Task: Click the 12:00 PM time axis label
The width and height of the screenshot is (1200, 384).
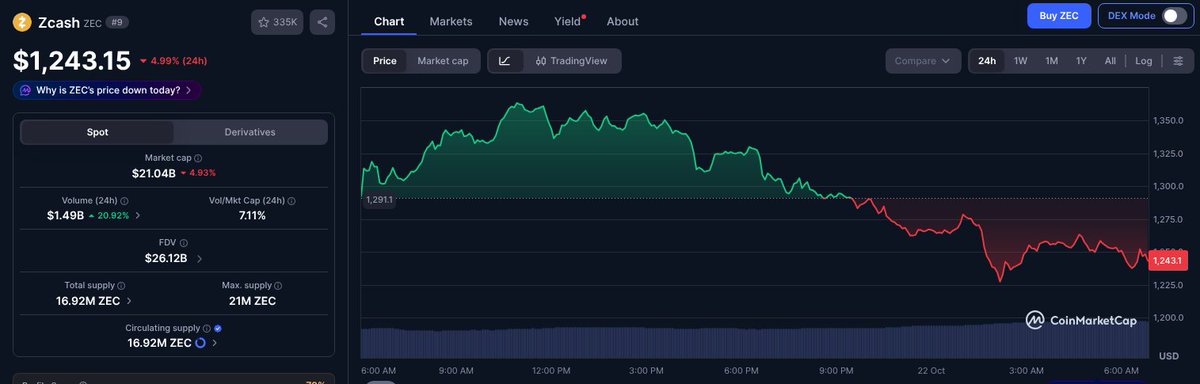Action: tap(551, 370)
